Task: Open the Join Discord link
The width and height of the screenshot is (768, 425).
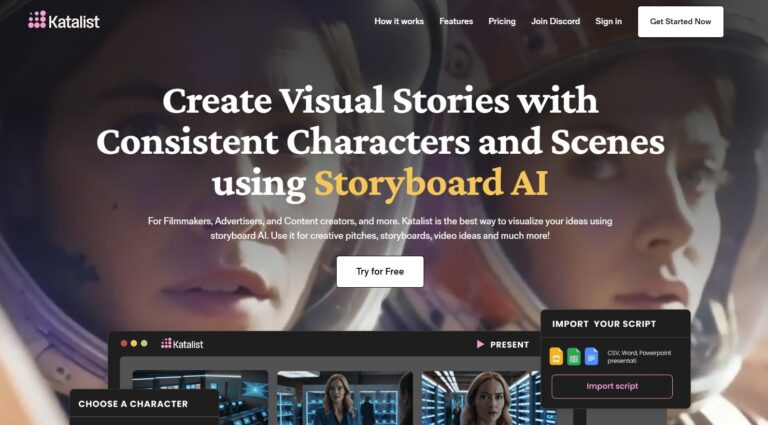Action: [555, 21]
